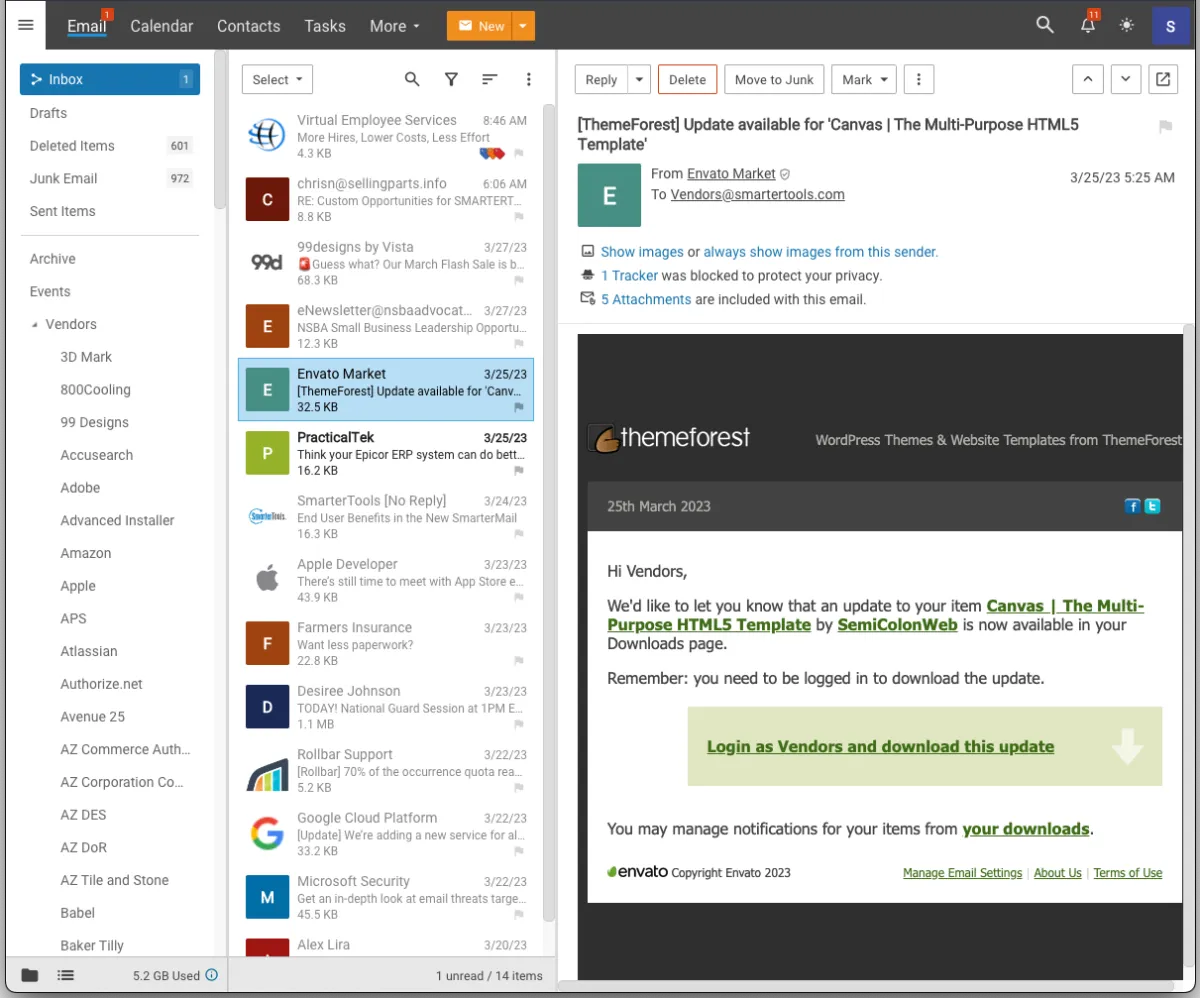This screenshot has height=998, width=1200.
Task: Open the New button dropdown arrow
Action: 523,26
